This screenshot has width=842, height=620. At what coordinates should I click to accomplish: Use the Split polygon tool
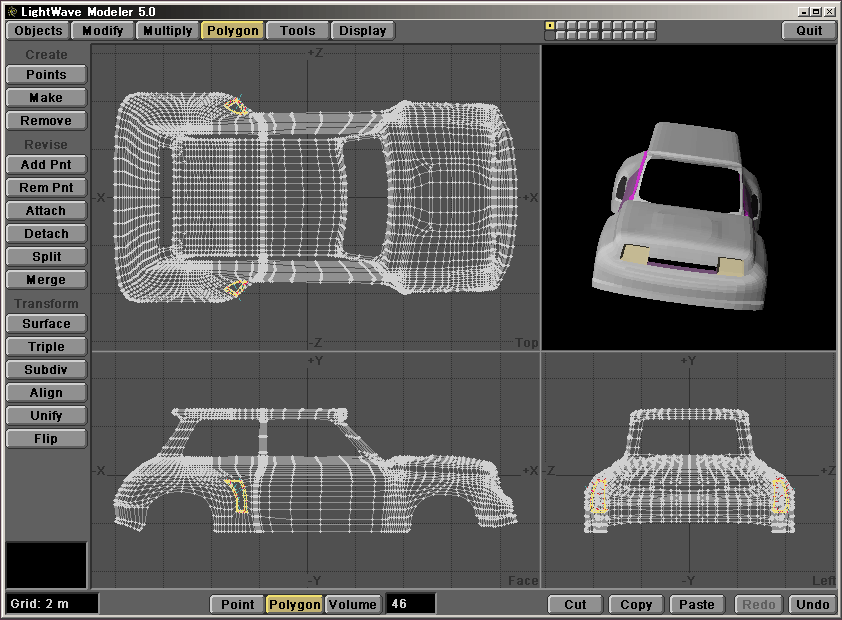(46, 257)
